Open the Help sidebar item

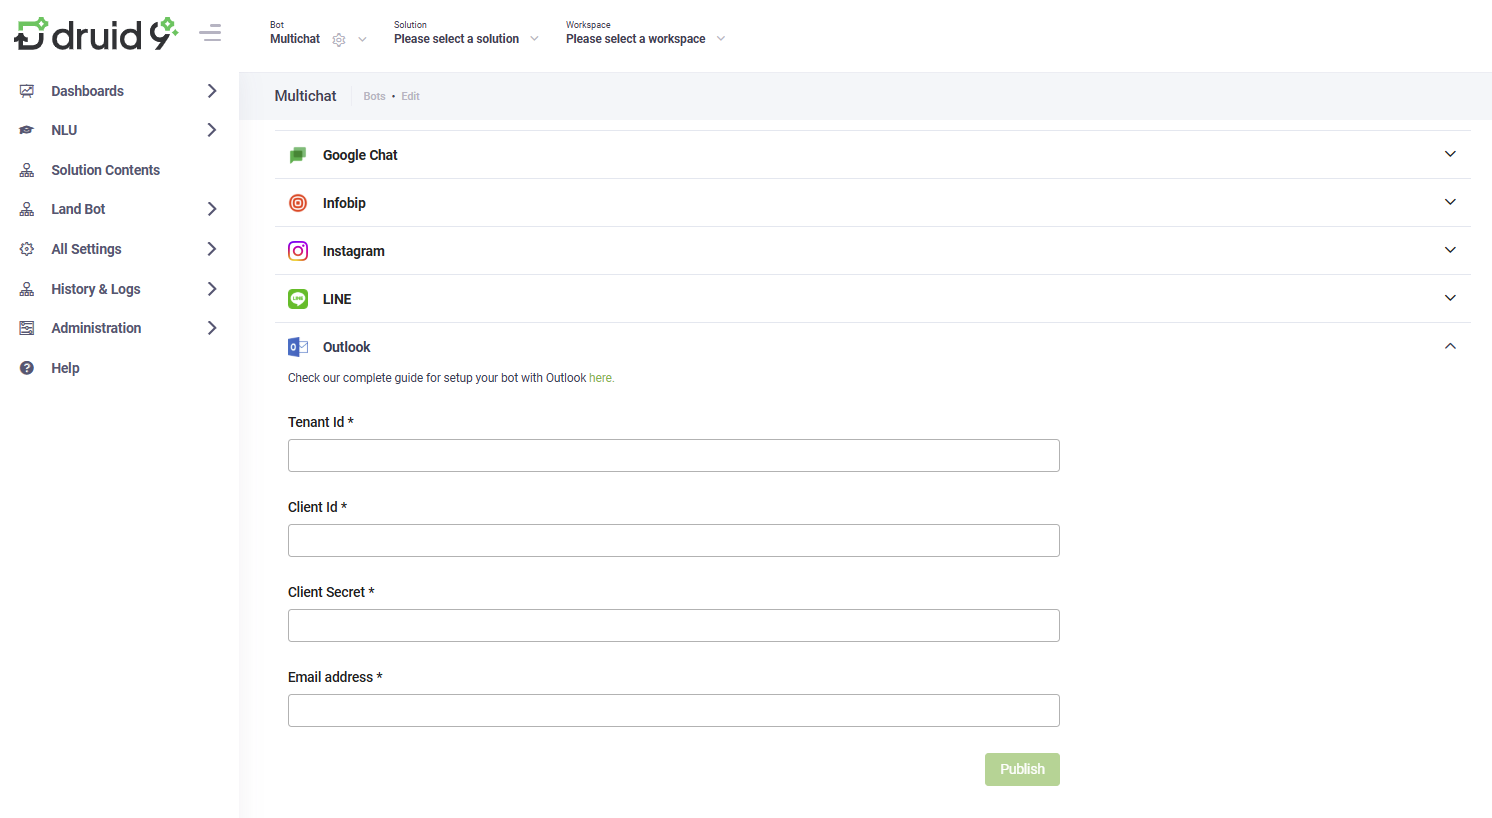(65, 368)
